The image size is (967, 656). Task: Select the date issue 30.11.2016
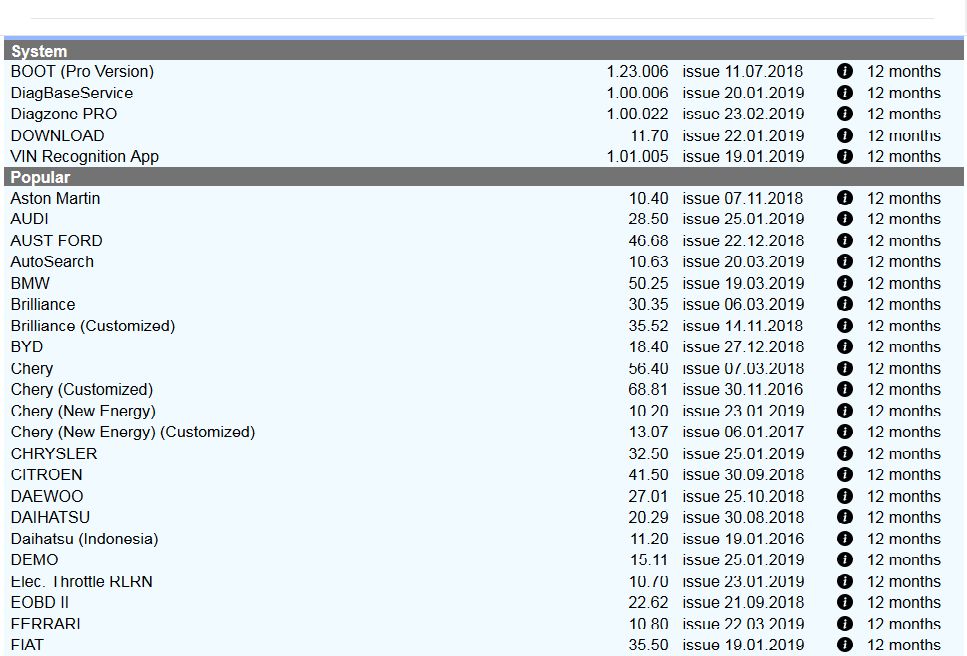pos(743,389)
